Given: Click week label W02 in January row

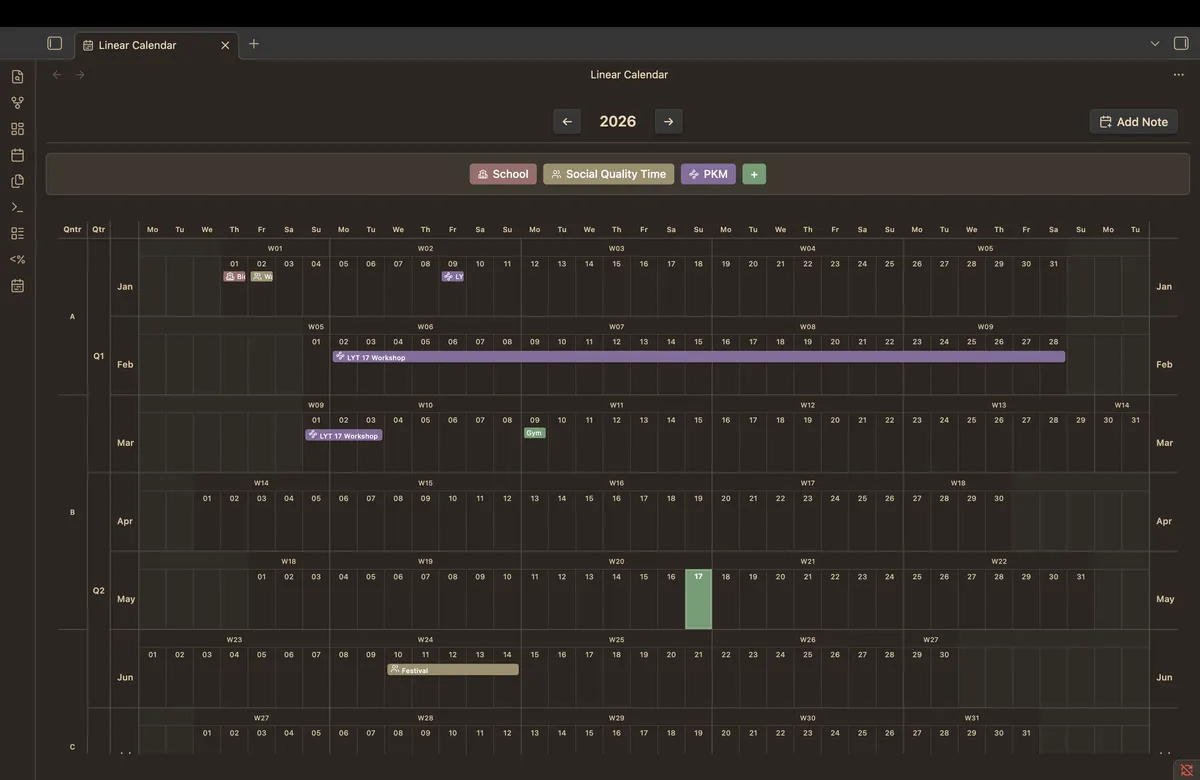Looking at the screenshot, I should [x=425, y=248].
